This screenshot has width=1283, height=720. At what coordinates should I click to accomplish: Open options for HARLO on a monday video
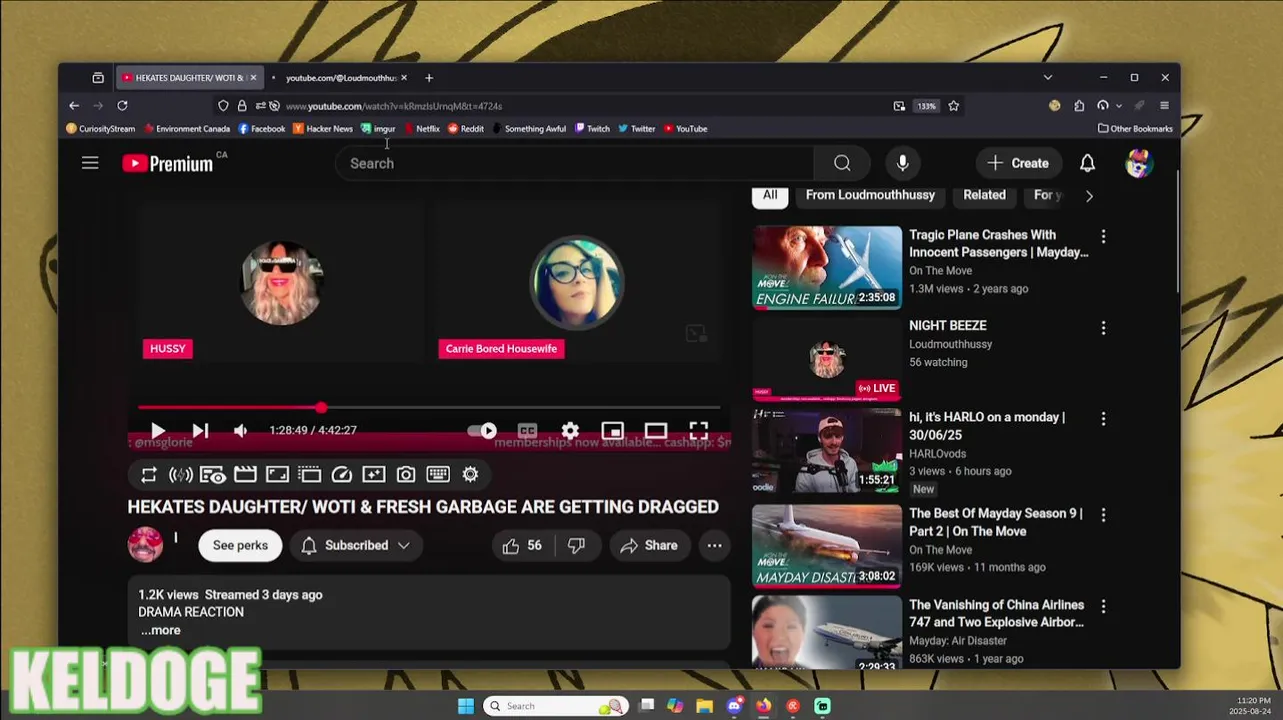point(1103,420)
